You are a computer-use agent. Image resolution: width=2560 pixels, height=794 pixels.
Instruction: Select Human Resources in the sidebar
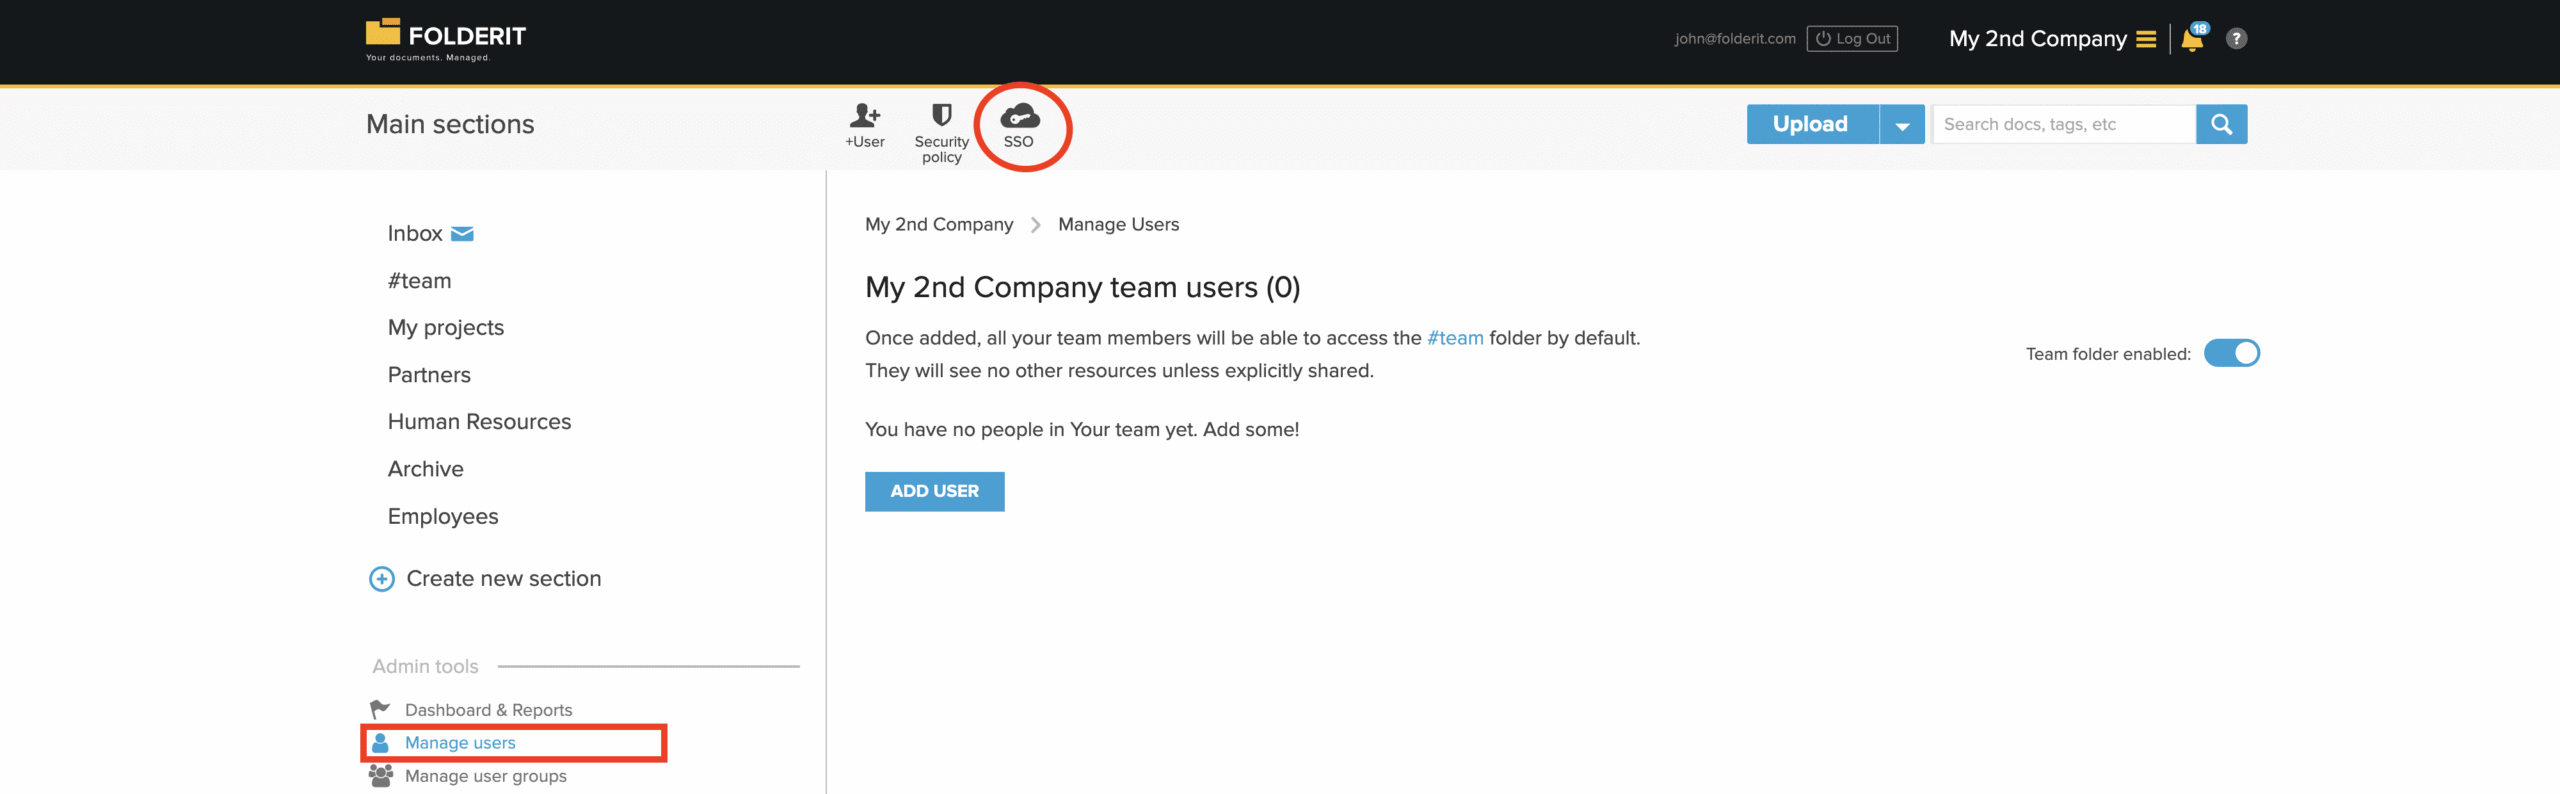(x=479, y=422)
